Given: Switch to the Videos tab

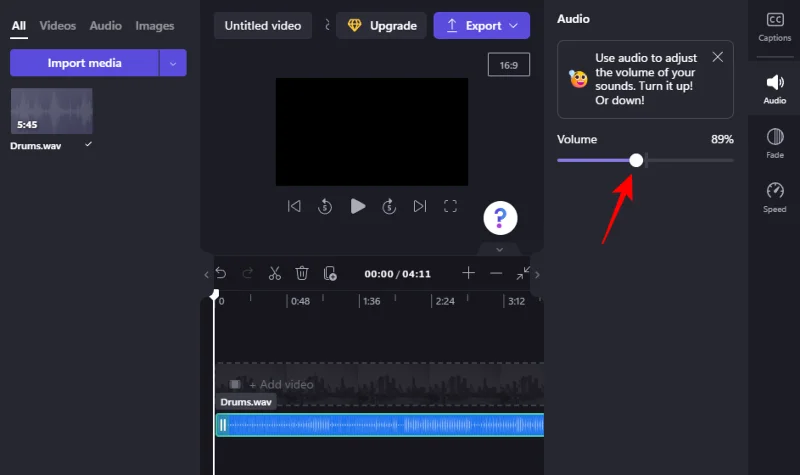Looking at the screenshot, I should (58, 26).
